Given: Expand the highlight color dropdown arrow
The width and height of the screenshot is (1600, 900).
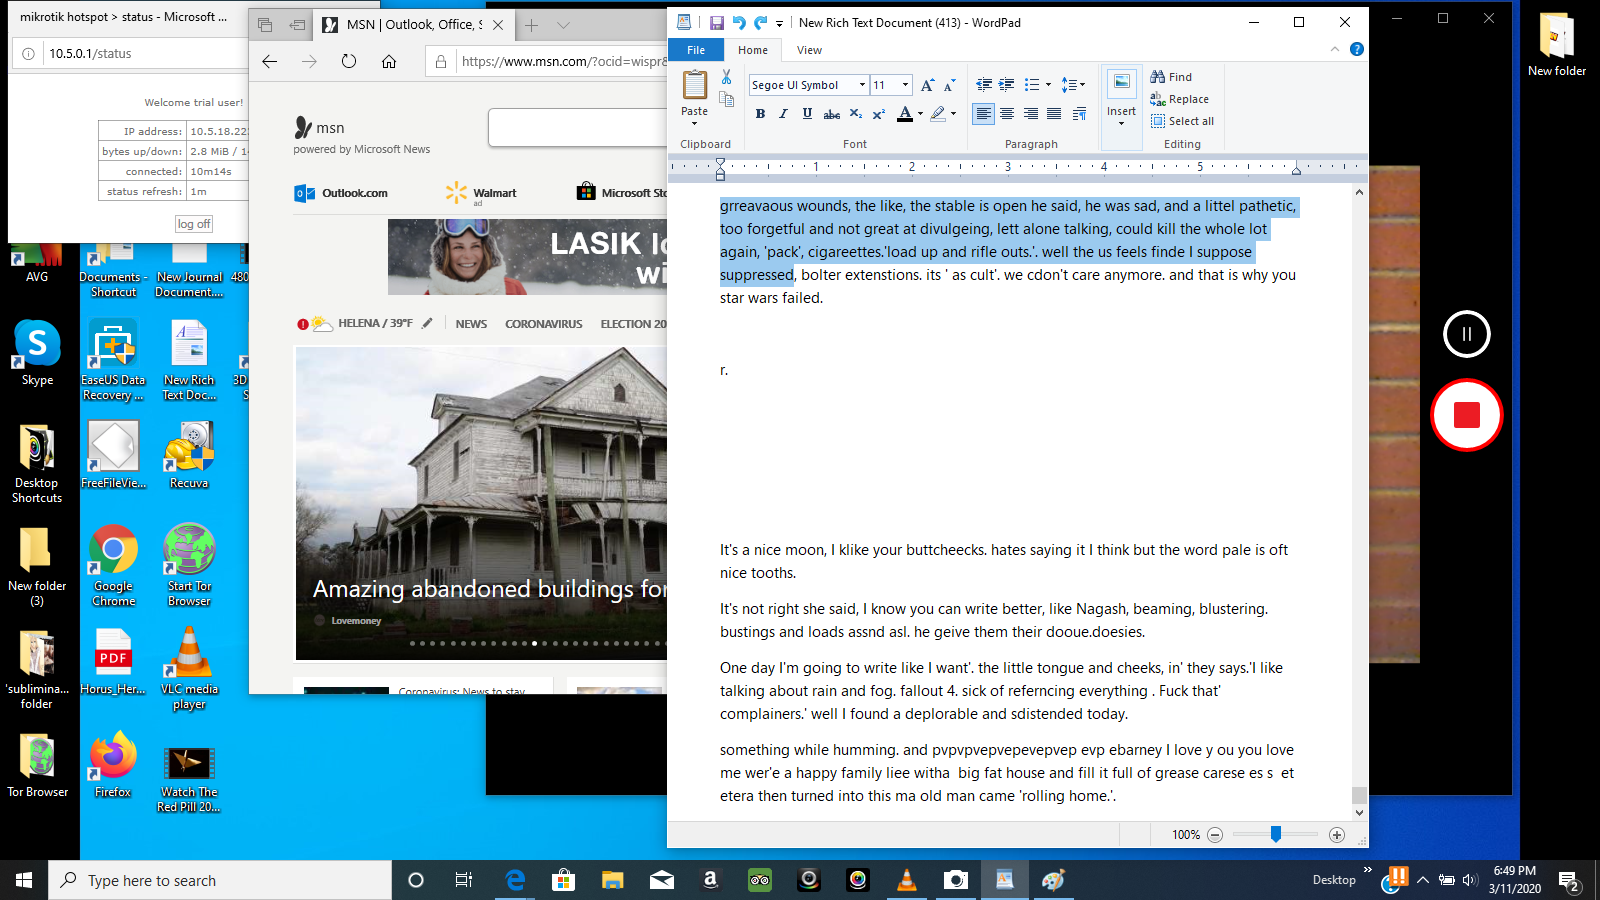Looking at the screenshot, I should pos(953,114).
